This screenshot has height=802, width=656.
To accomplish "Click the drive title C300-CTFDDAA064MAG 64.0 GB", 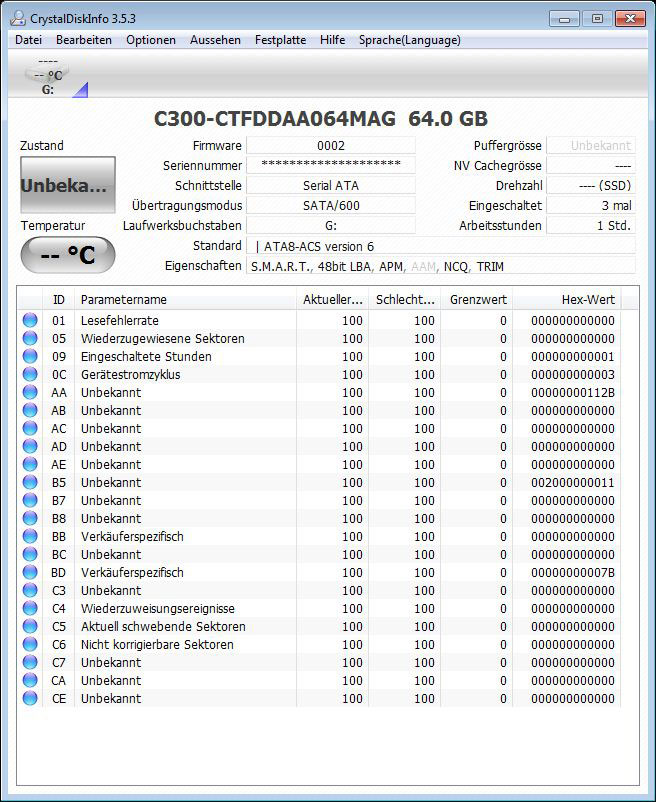I will click(x=321, y=119).
